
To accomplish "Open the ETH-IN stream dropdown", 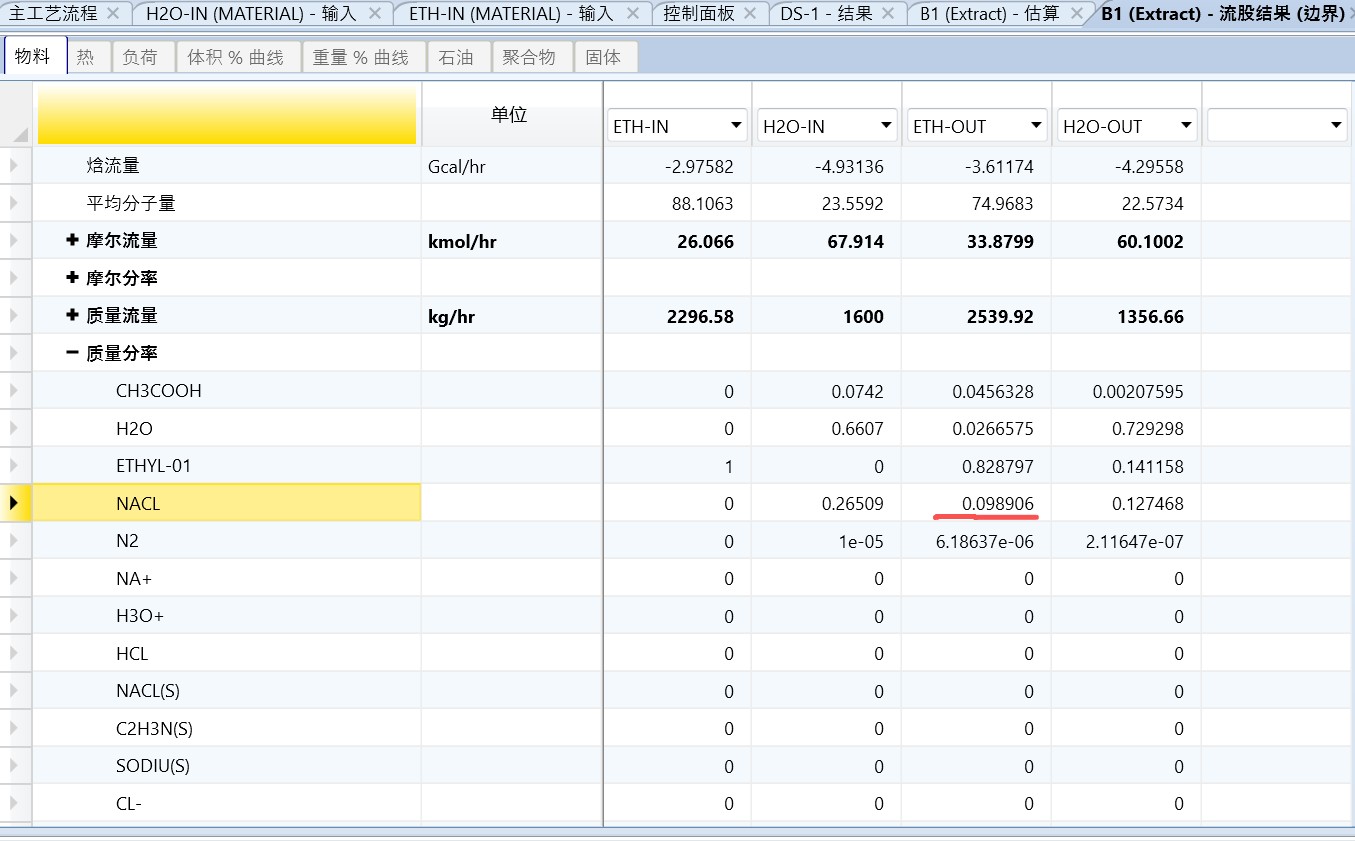I will click(x=736, y=126).
